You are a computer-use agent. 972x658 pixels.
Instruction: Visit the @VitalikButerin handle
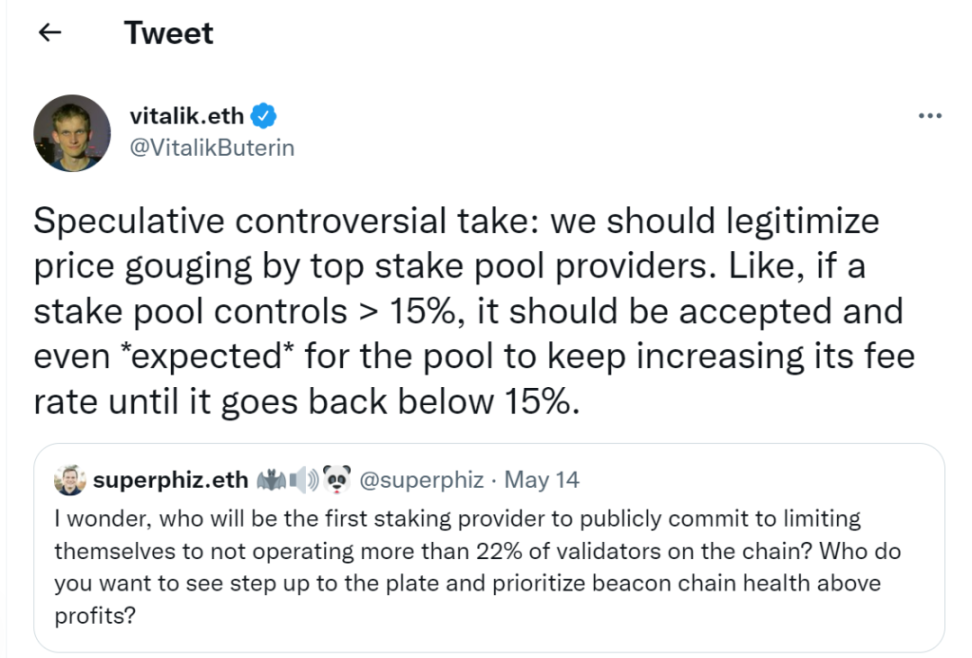click(x=212, y=148)
